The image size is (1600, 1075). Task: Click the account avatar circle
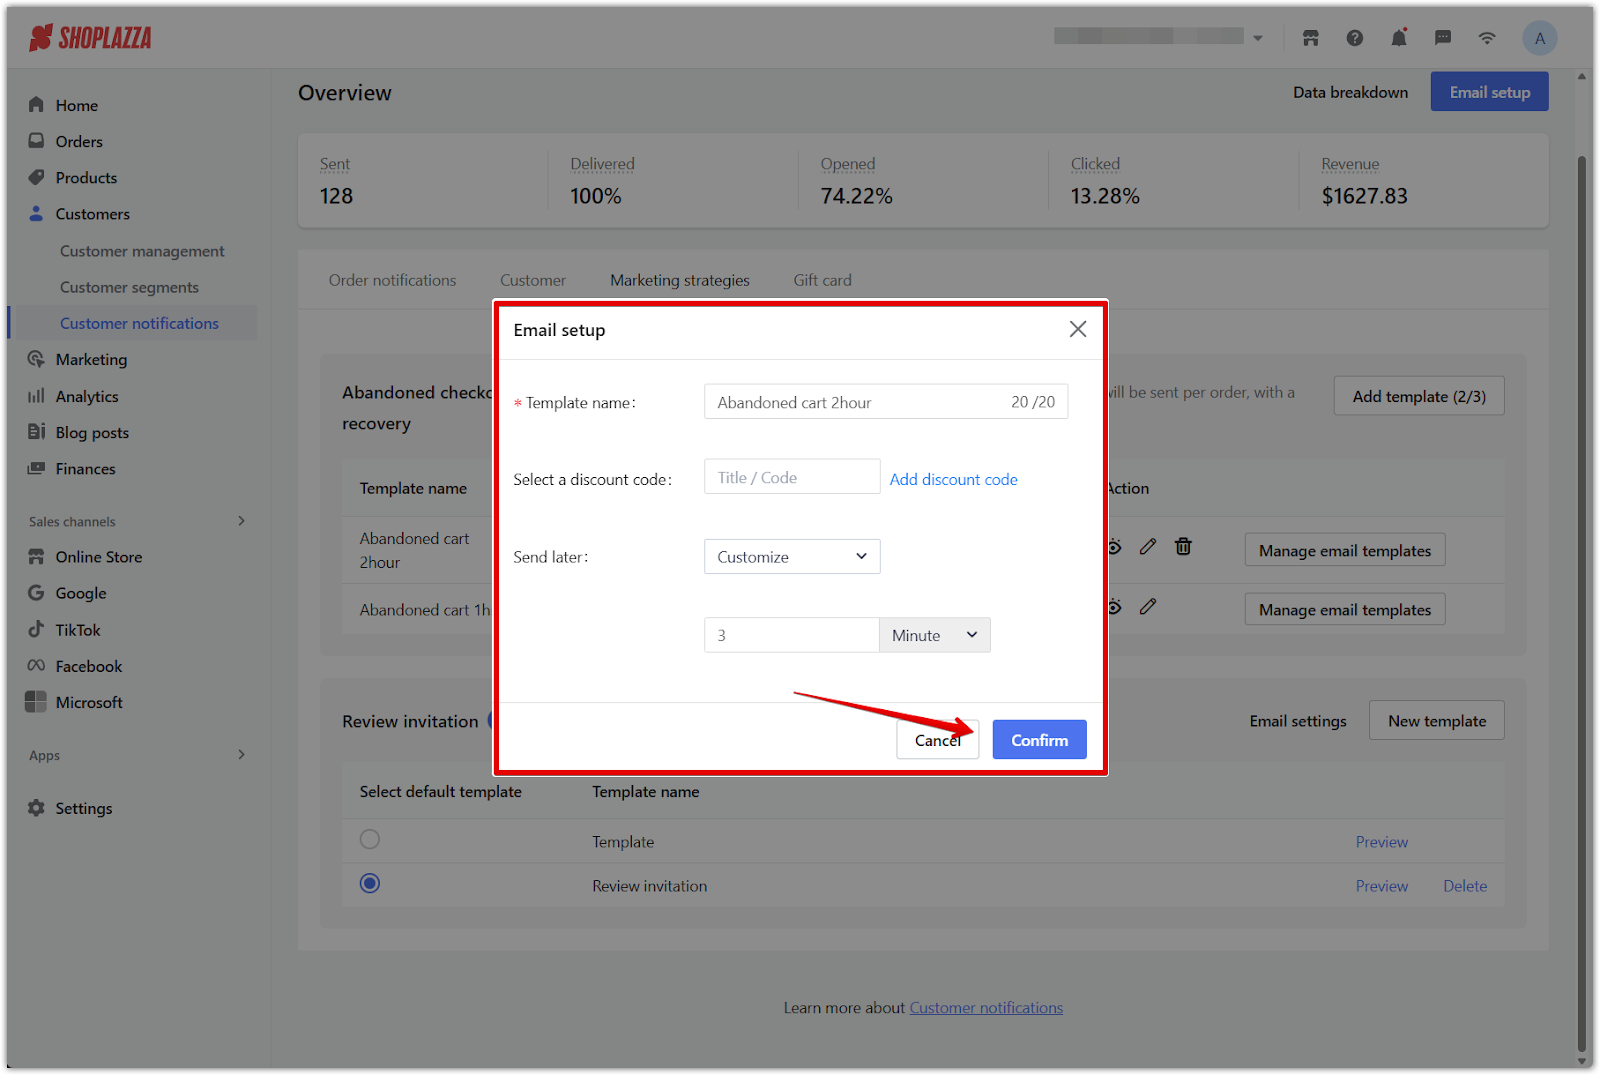click(x=1540, y=37)
